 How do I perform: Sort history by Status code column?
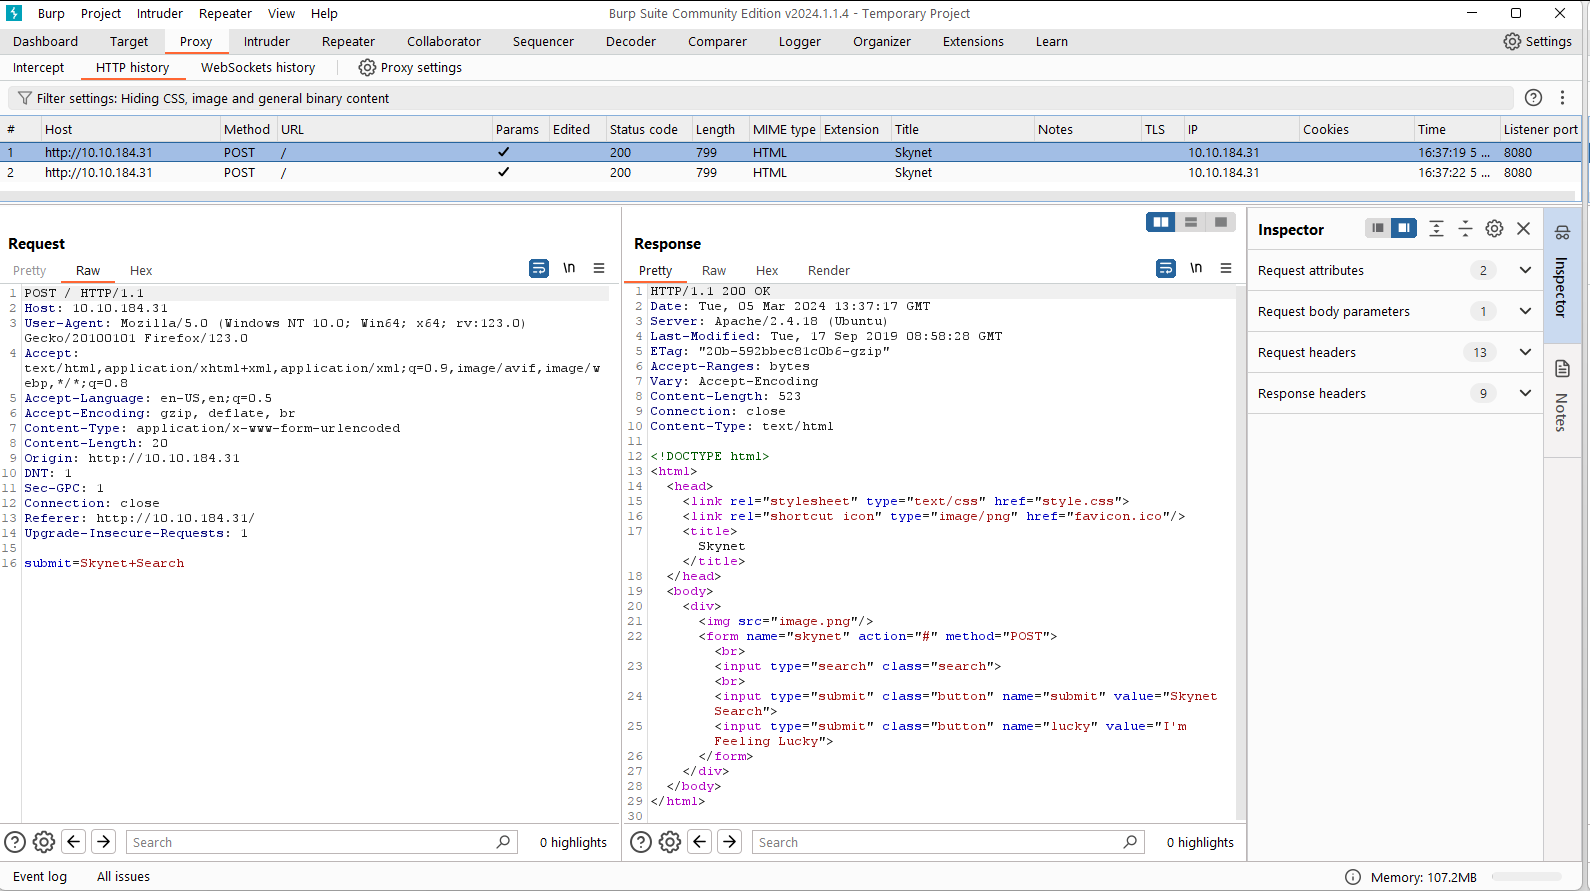tap(644, 129)
